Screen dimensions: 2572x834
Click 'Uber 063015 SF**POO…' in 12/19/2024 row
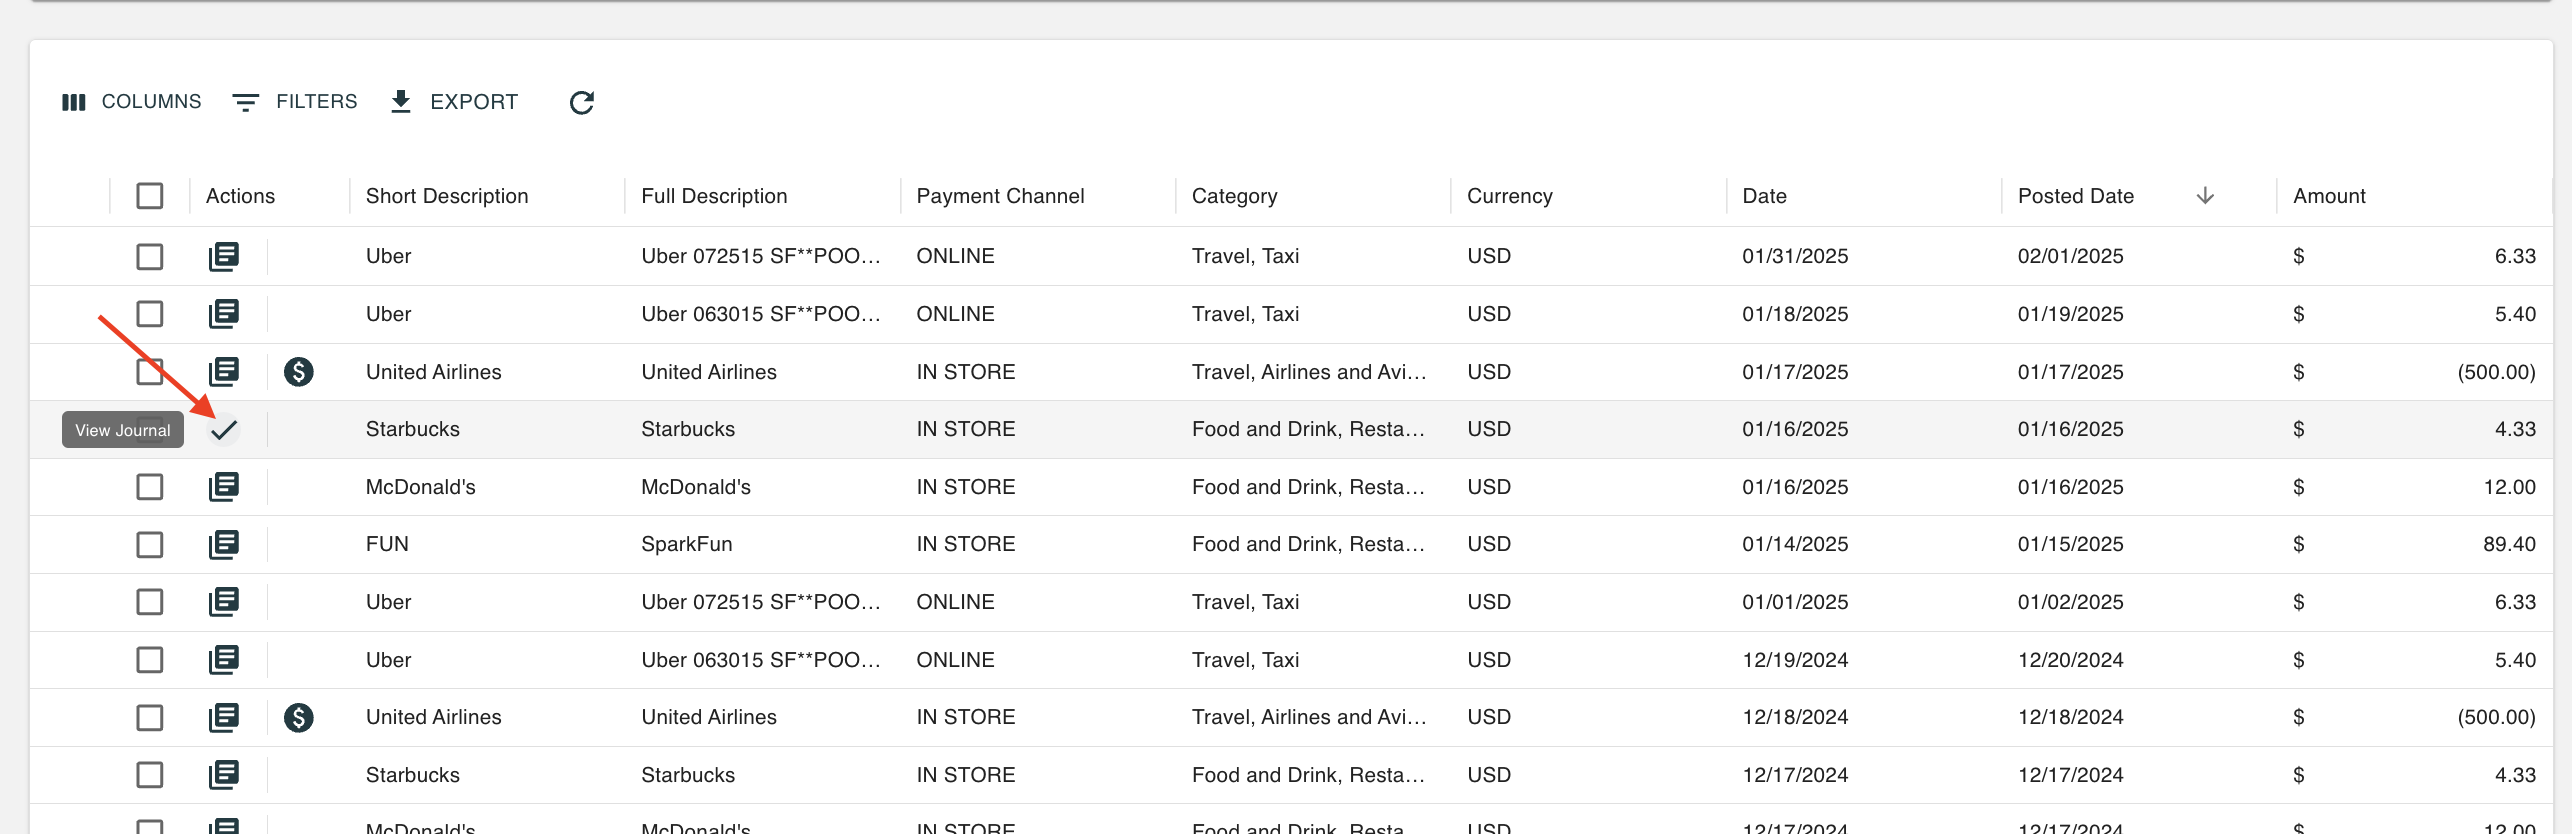tap(760, 660)
